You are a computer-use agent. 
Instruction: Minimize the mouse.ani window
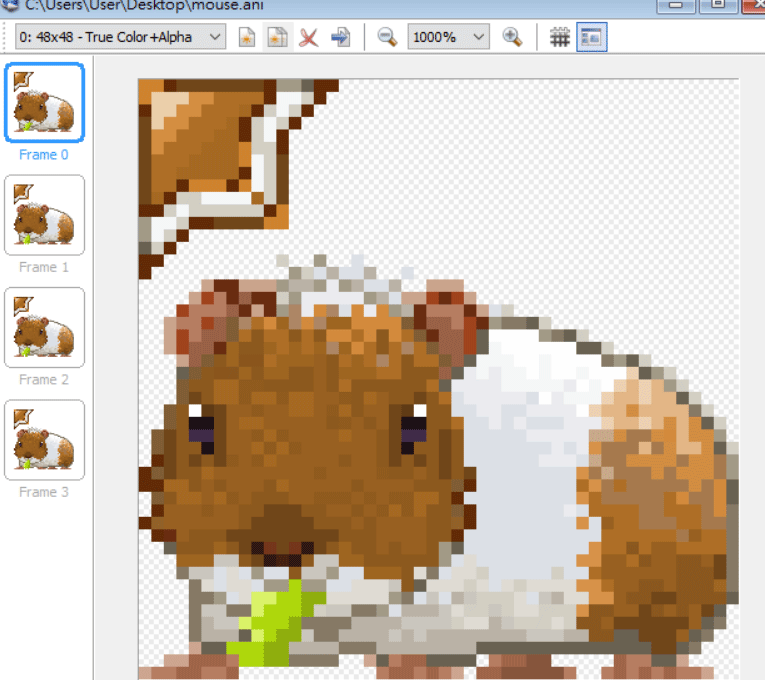[x=675, y=5]
